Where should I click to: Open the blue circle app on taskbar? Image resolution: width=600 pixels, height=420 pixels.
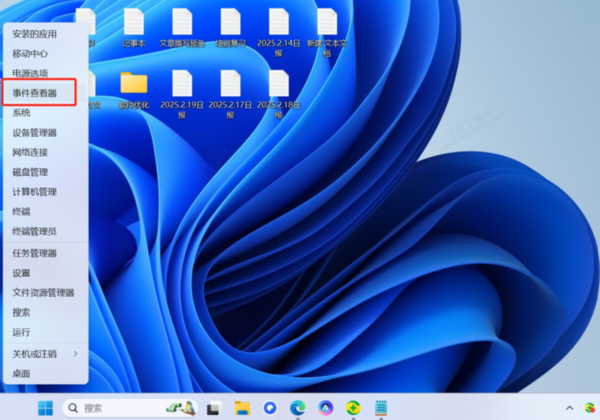[270, 408]
